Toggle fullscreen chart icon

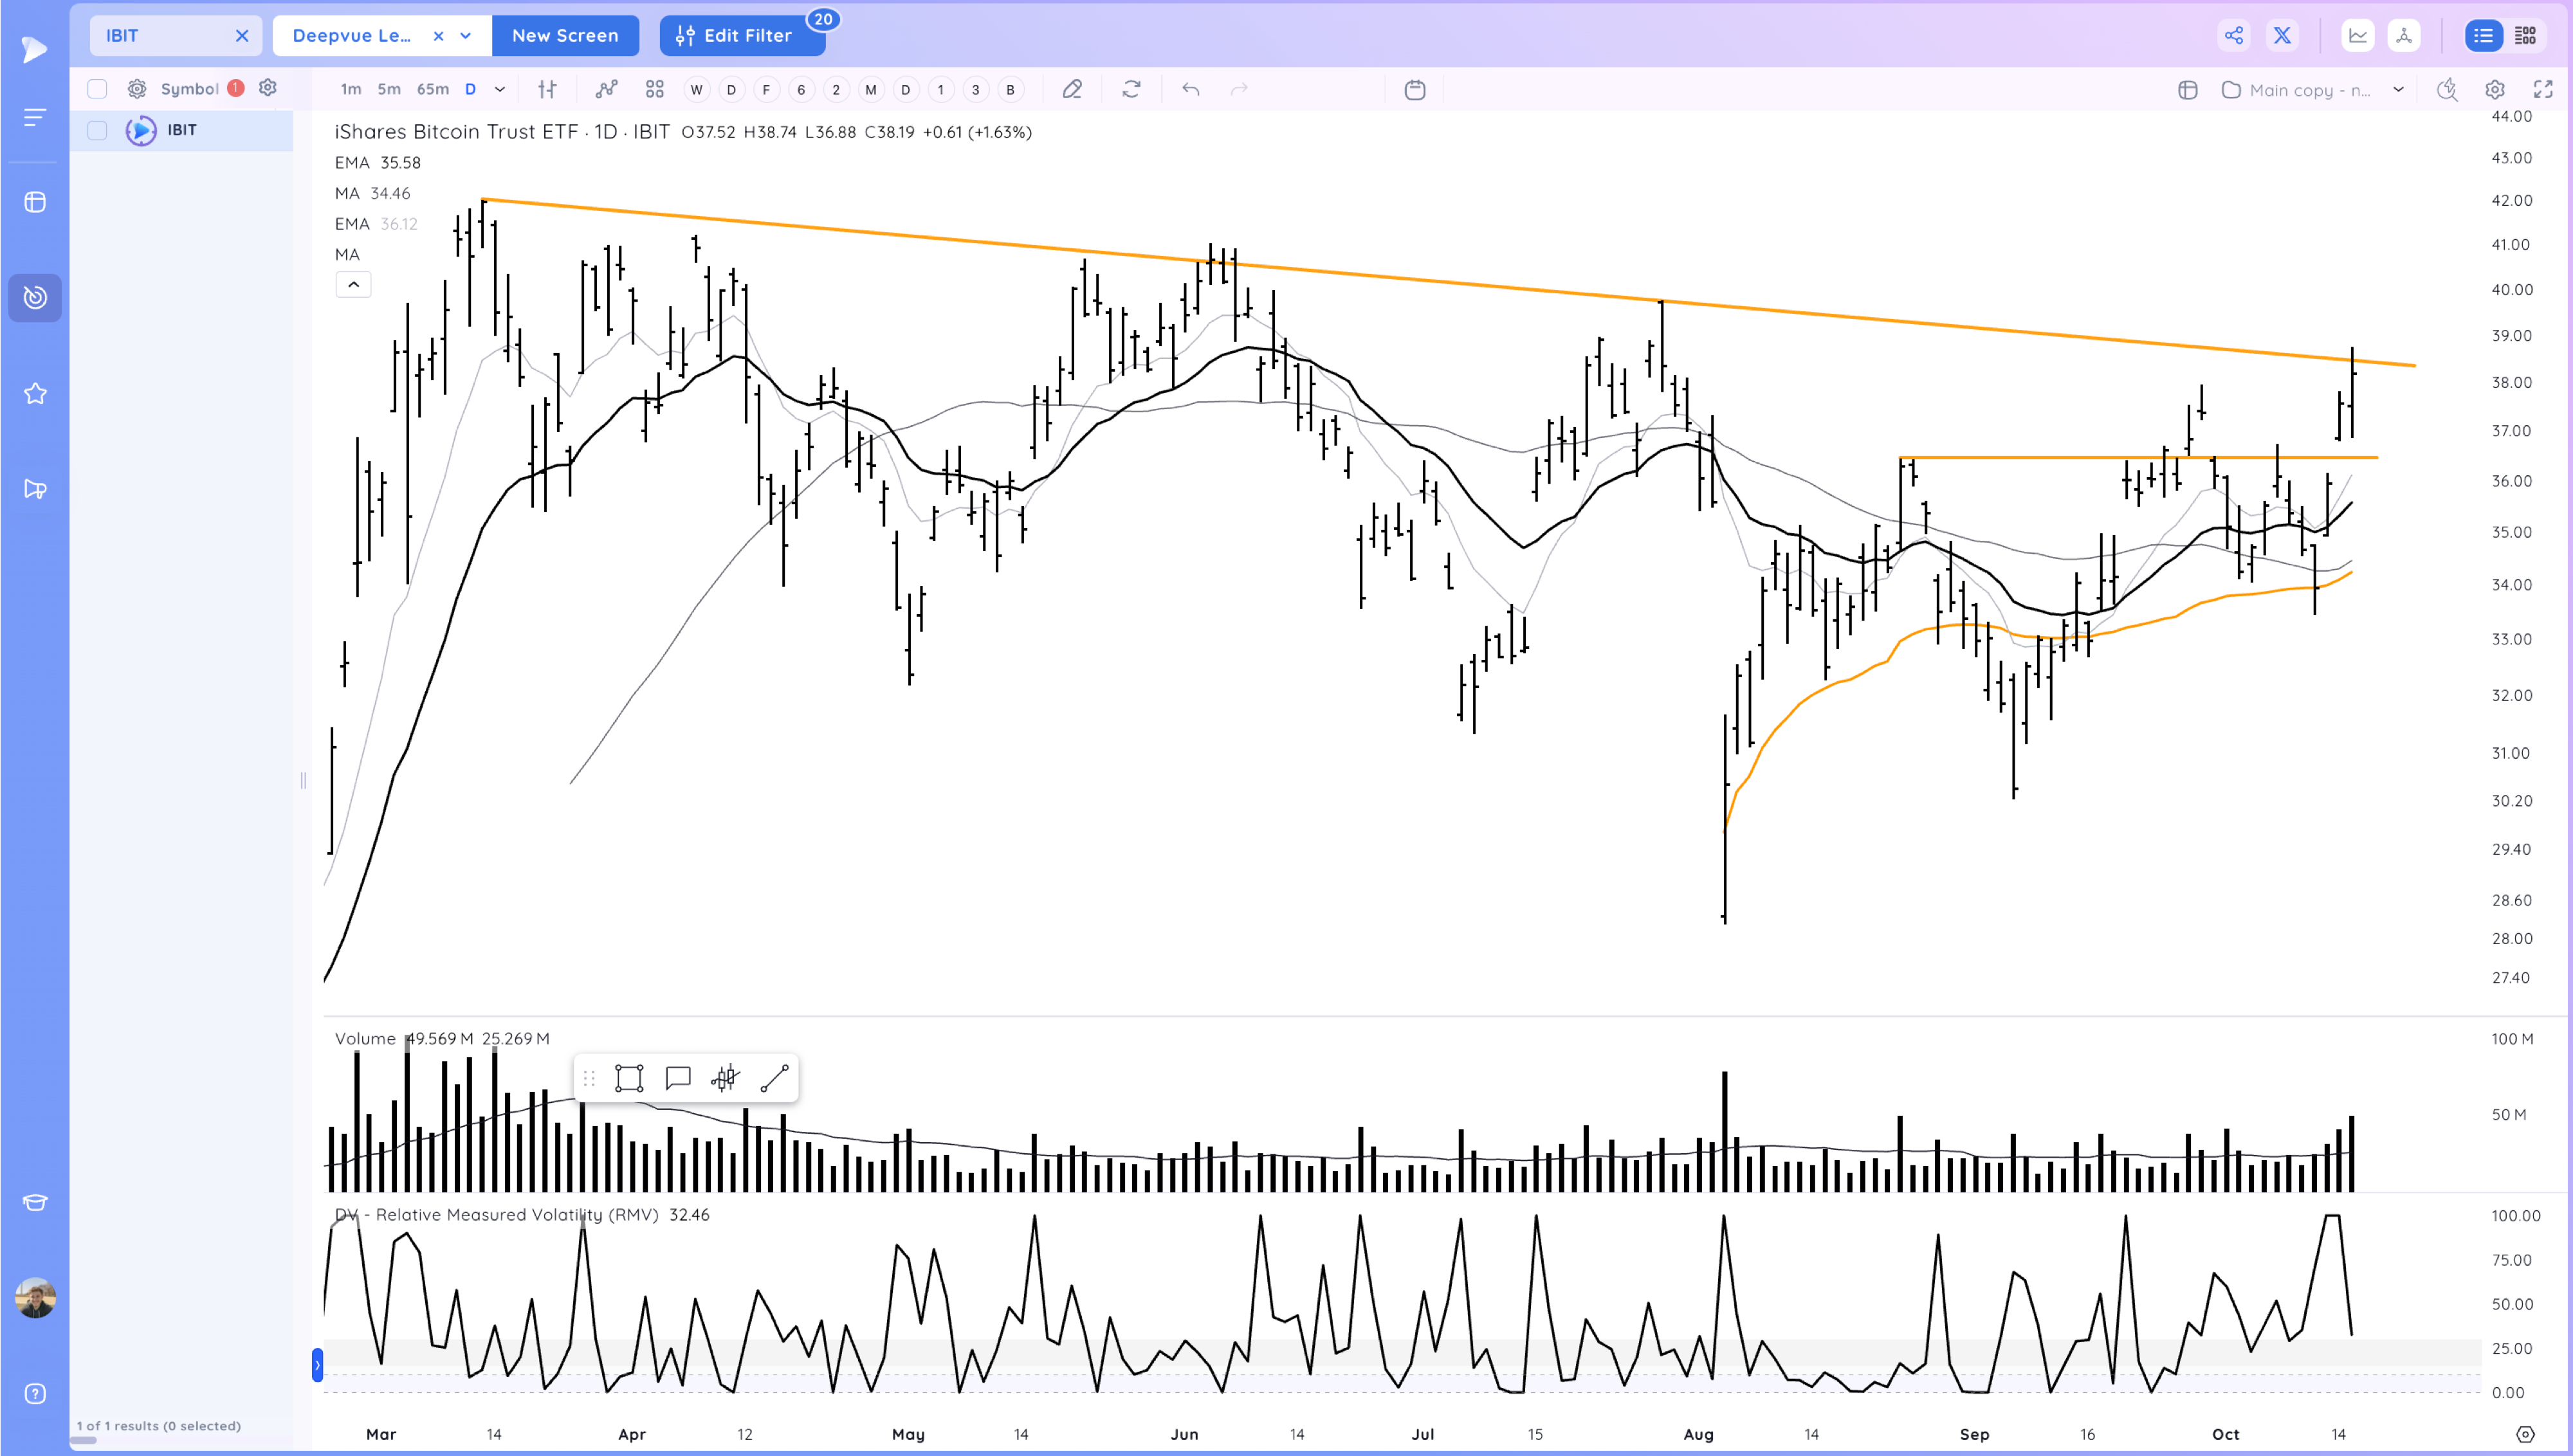tap(2543, 89)
